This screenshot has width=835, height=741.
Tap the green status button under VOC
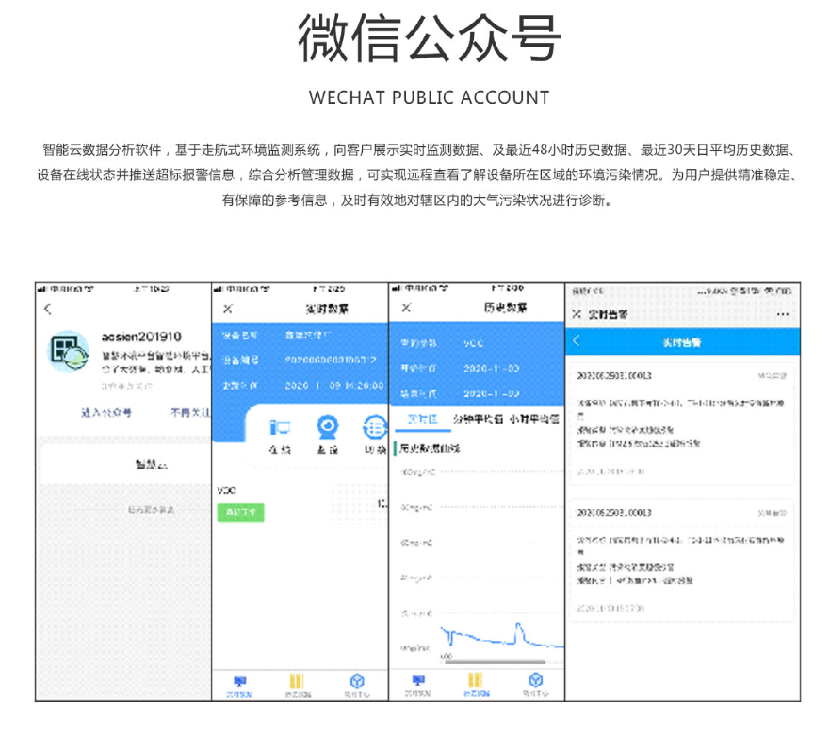coord(241,512)
